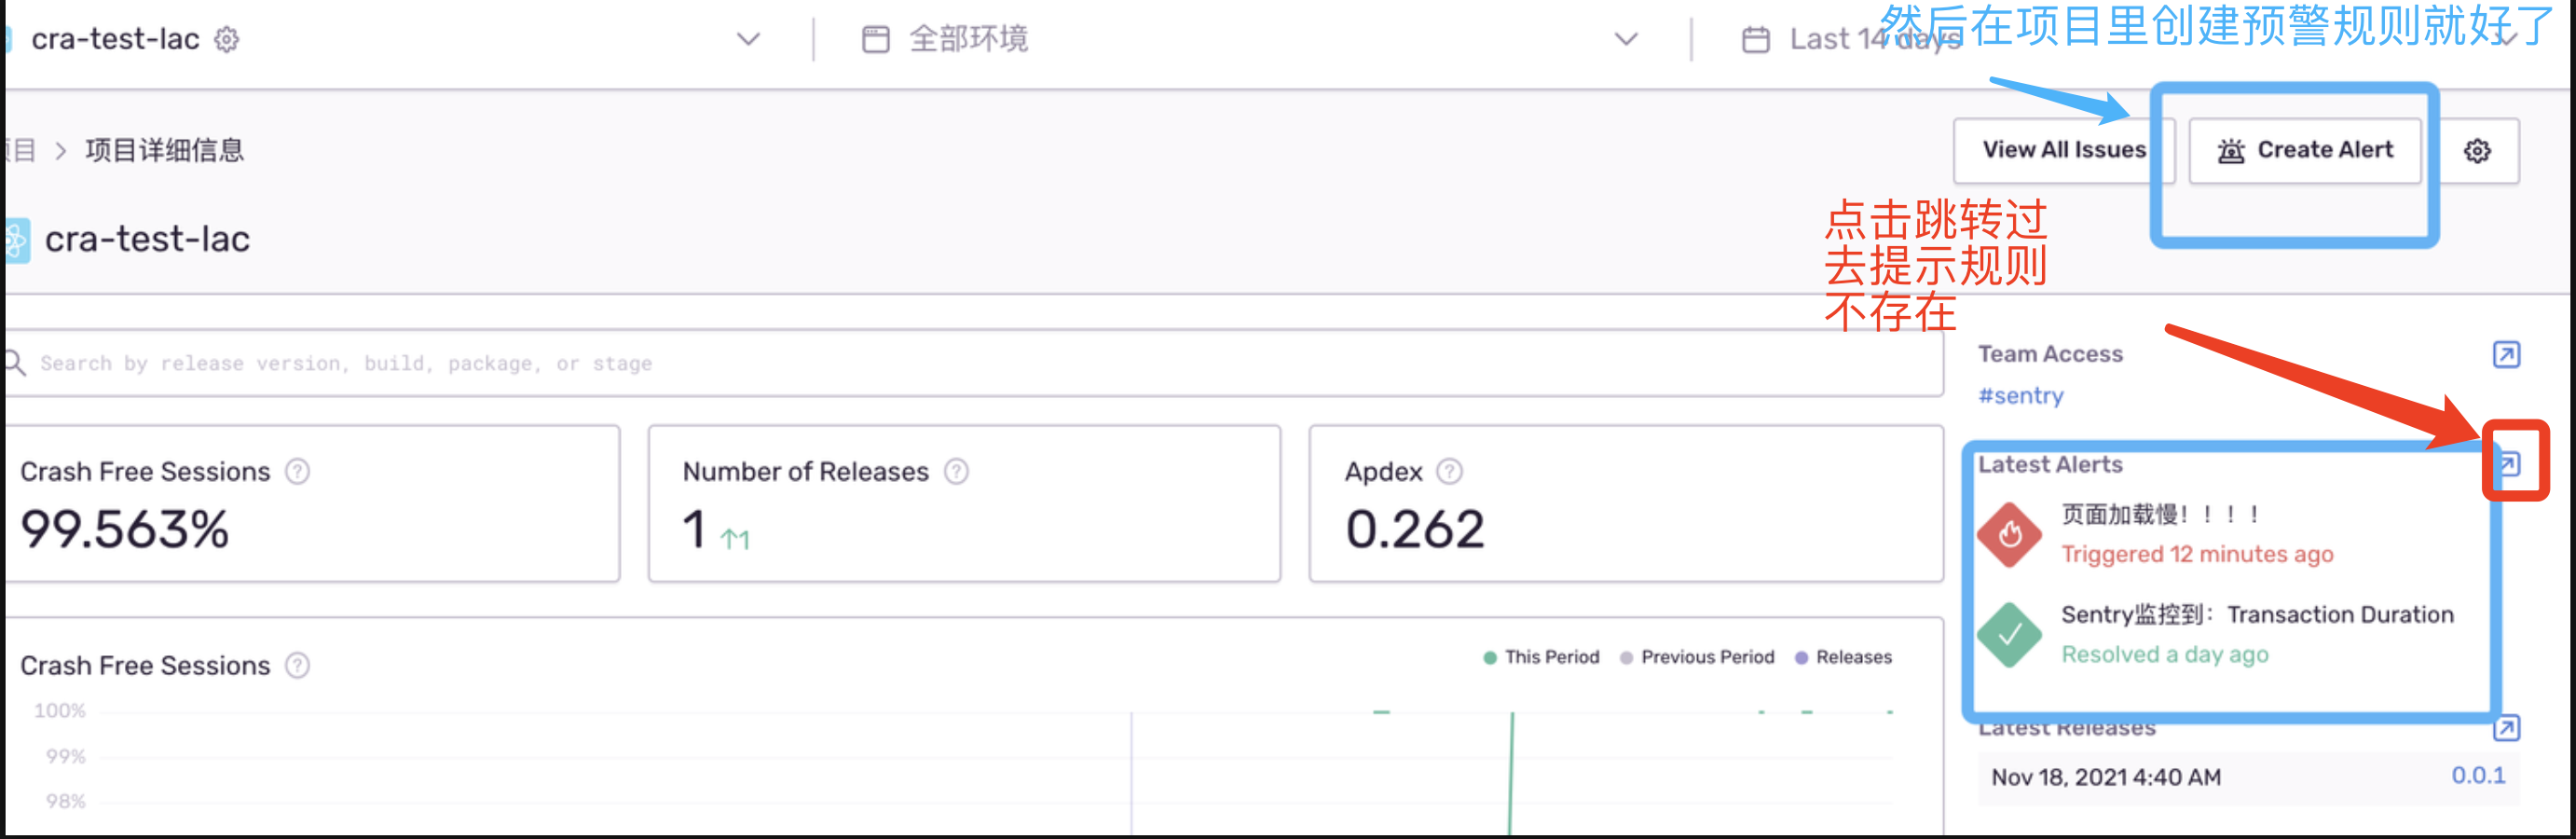Click the React project icon by cra-test-lac title
The image size is (2576, 839).
coord(17,240)
